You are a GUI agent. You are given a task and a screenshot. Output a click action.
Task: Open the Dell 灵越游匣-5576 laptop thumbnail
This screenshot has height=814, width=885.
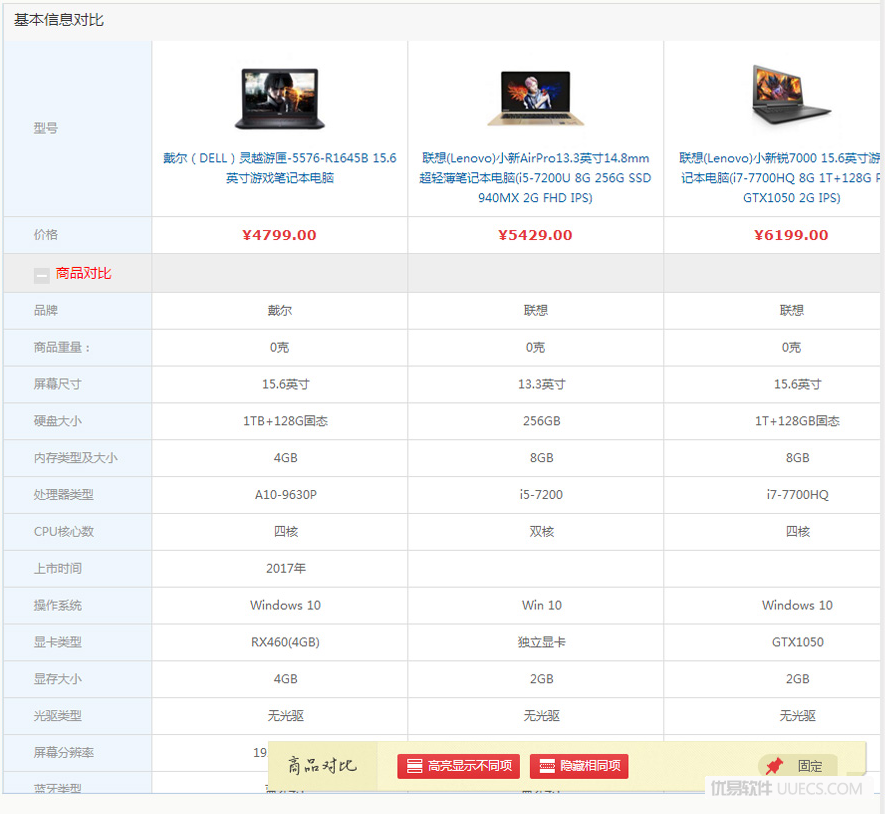click(x=279, y=99)
